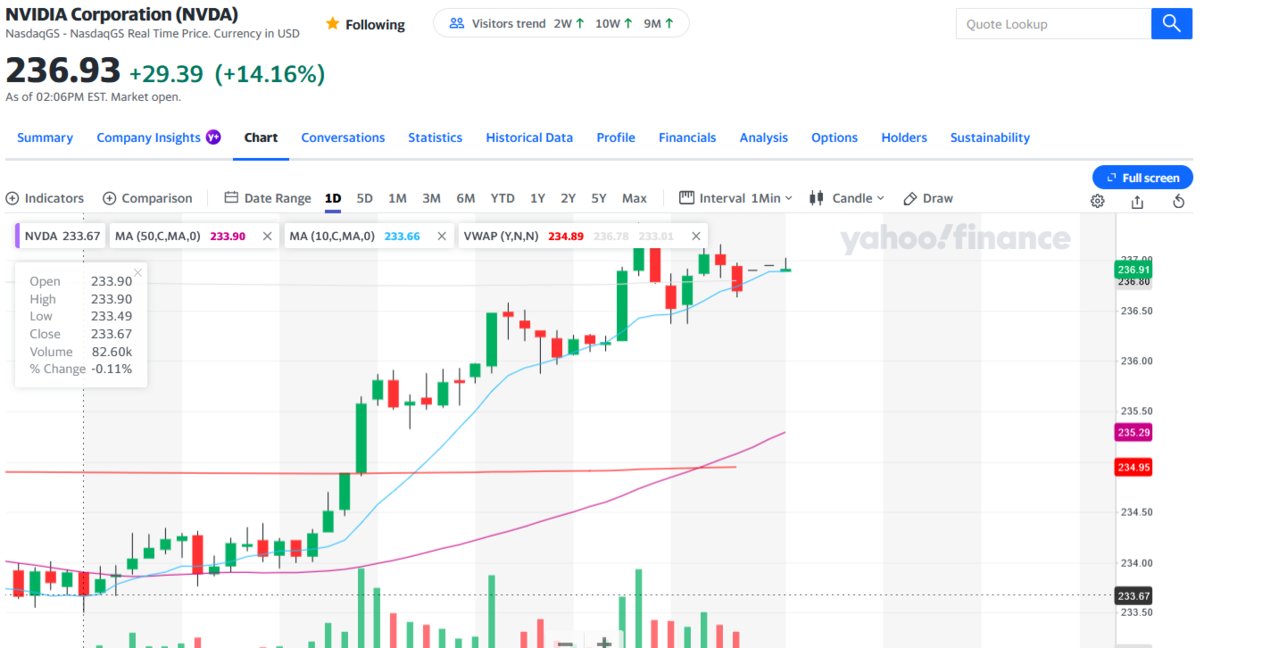Click the blue search magnifier button
Screen dimensions: 1279x648
point(1171,24)
